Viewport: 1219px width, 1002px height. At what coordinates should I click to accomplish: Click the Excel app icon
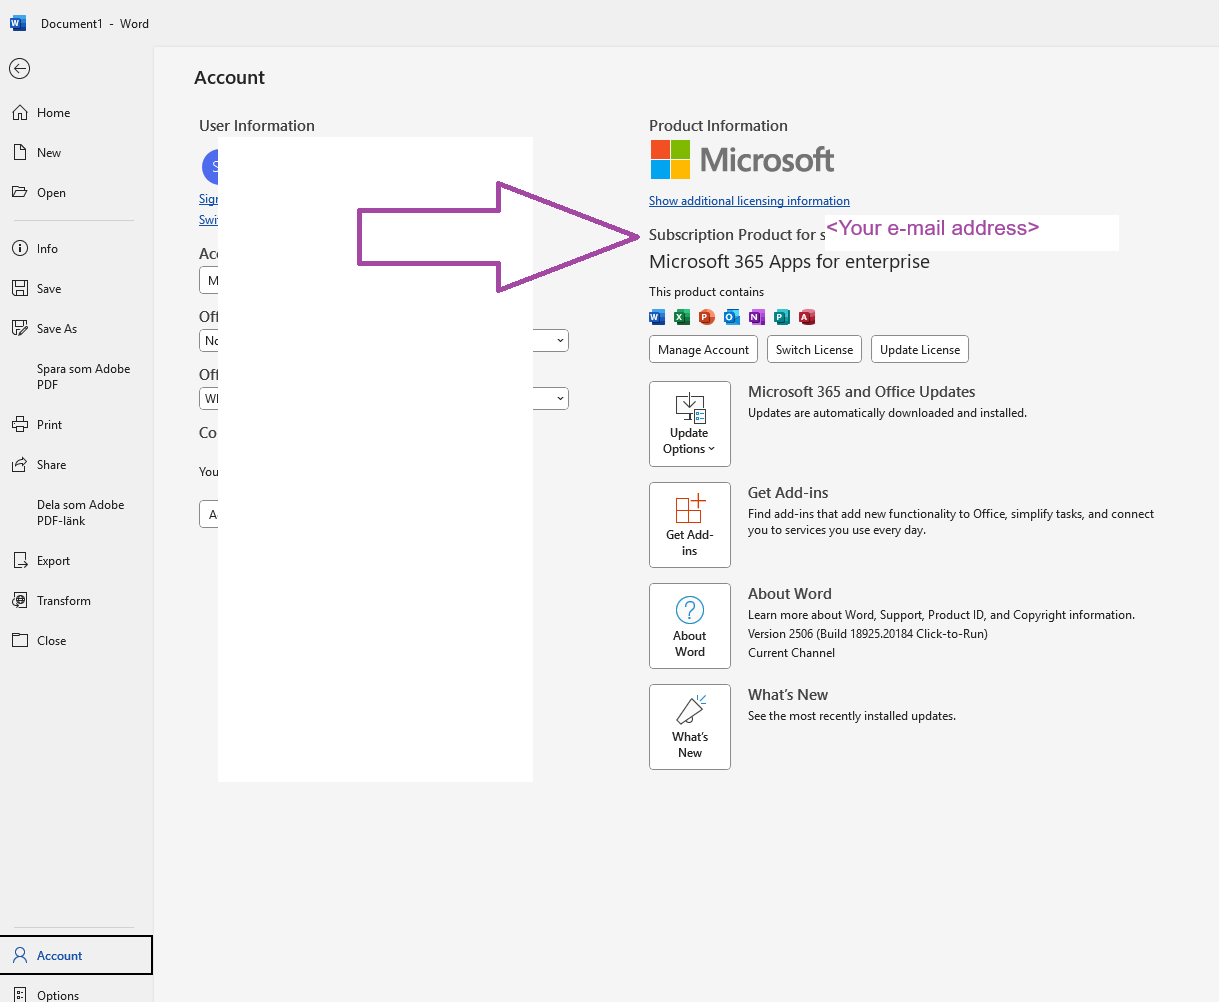click(x=682, y=317)
